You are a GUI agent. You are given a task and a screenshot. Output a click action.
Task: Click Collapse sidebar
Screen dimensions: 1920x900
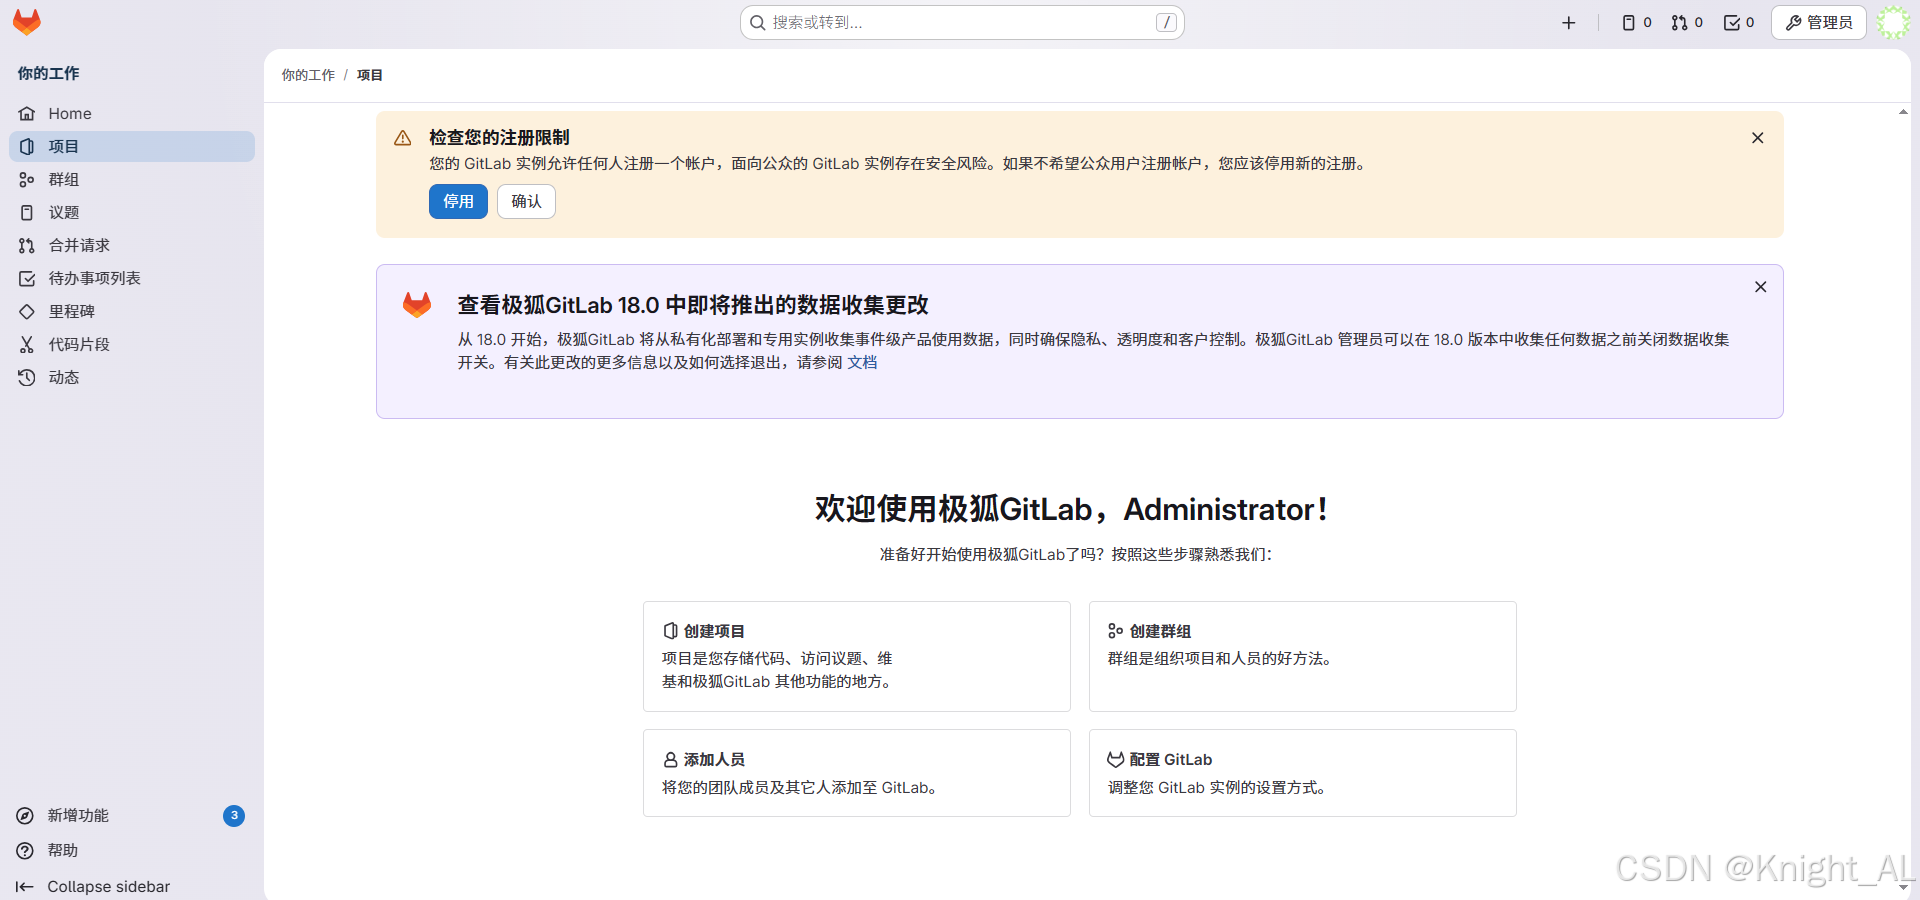[x=130, y=886]
